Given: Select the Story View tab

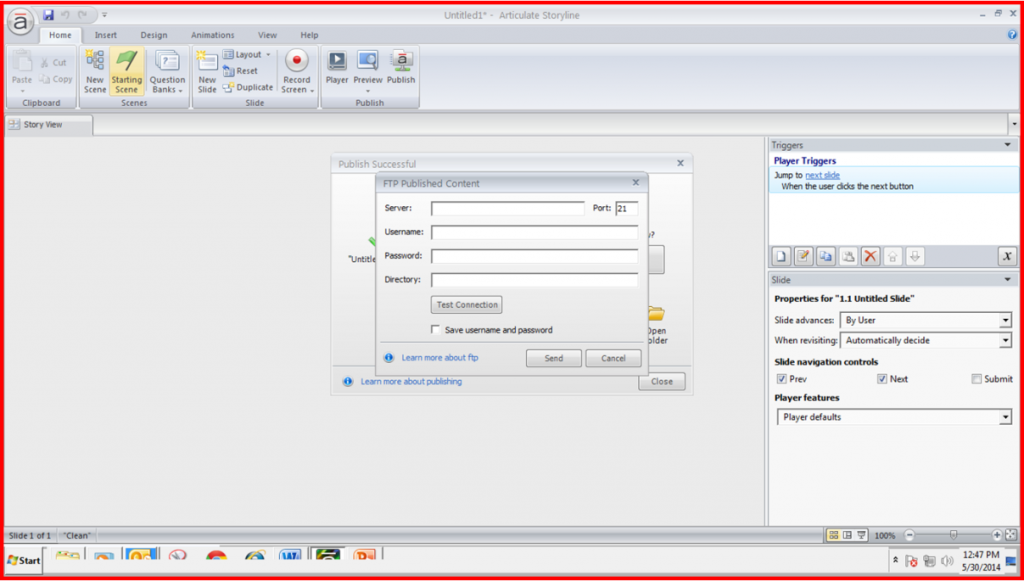Looking at the screenshot, I should click(49, 125).
